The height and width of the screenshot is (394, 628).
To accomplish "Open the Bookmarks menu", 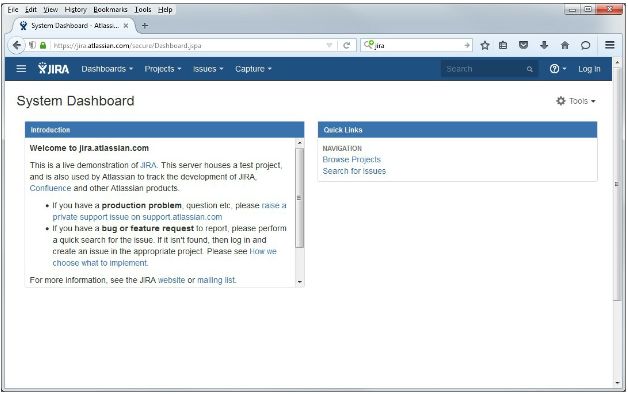I will (x=110, y=10).
